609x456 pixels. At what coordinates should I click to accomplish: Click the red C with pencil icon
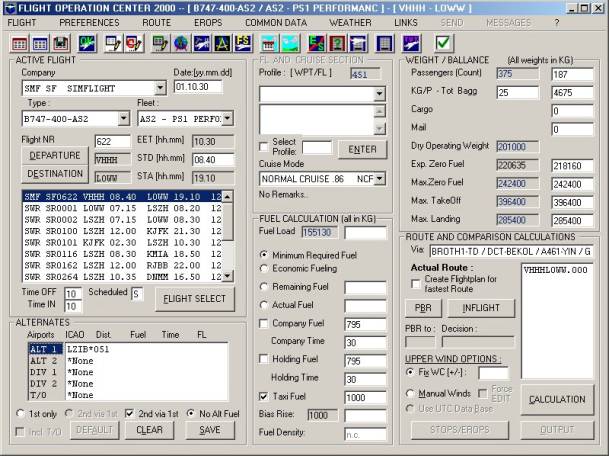point(134,44)
